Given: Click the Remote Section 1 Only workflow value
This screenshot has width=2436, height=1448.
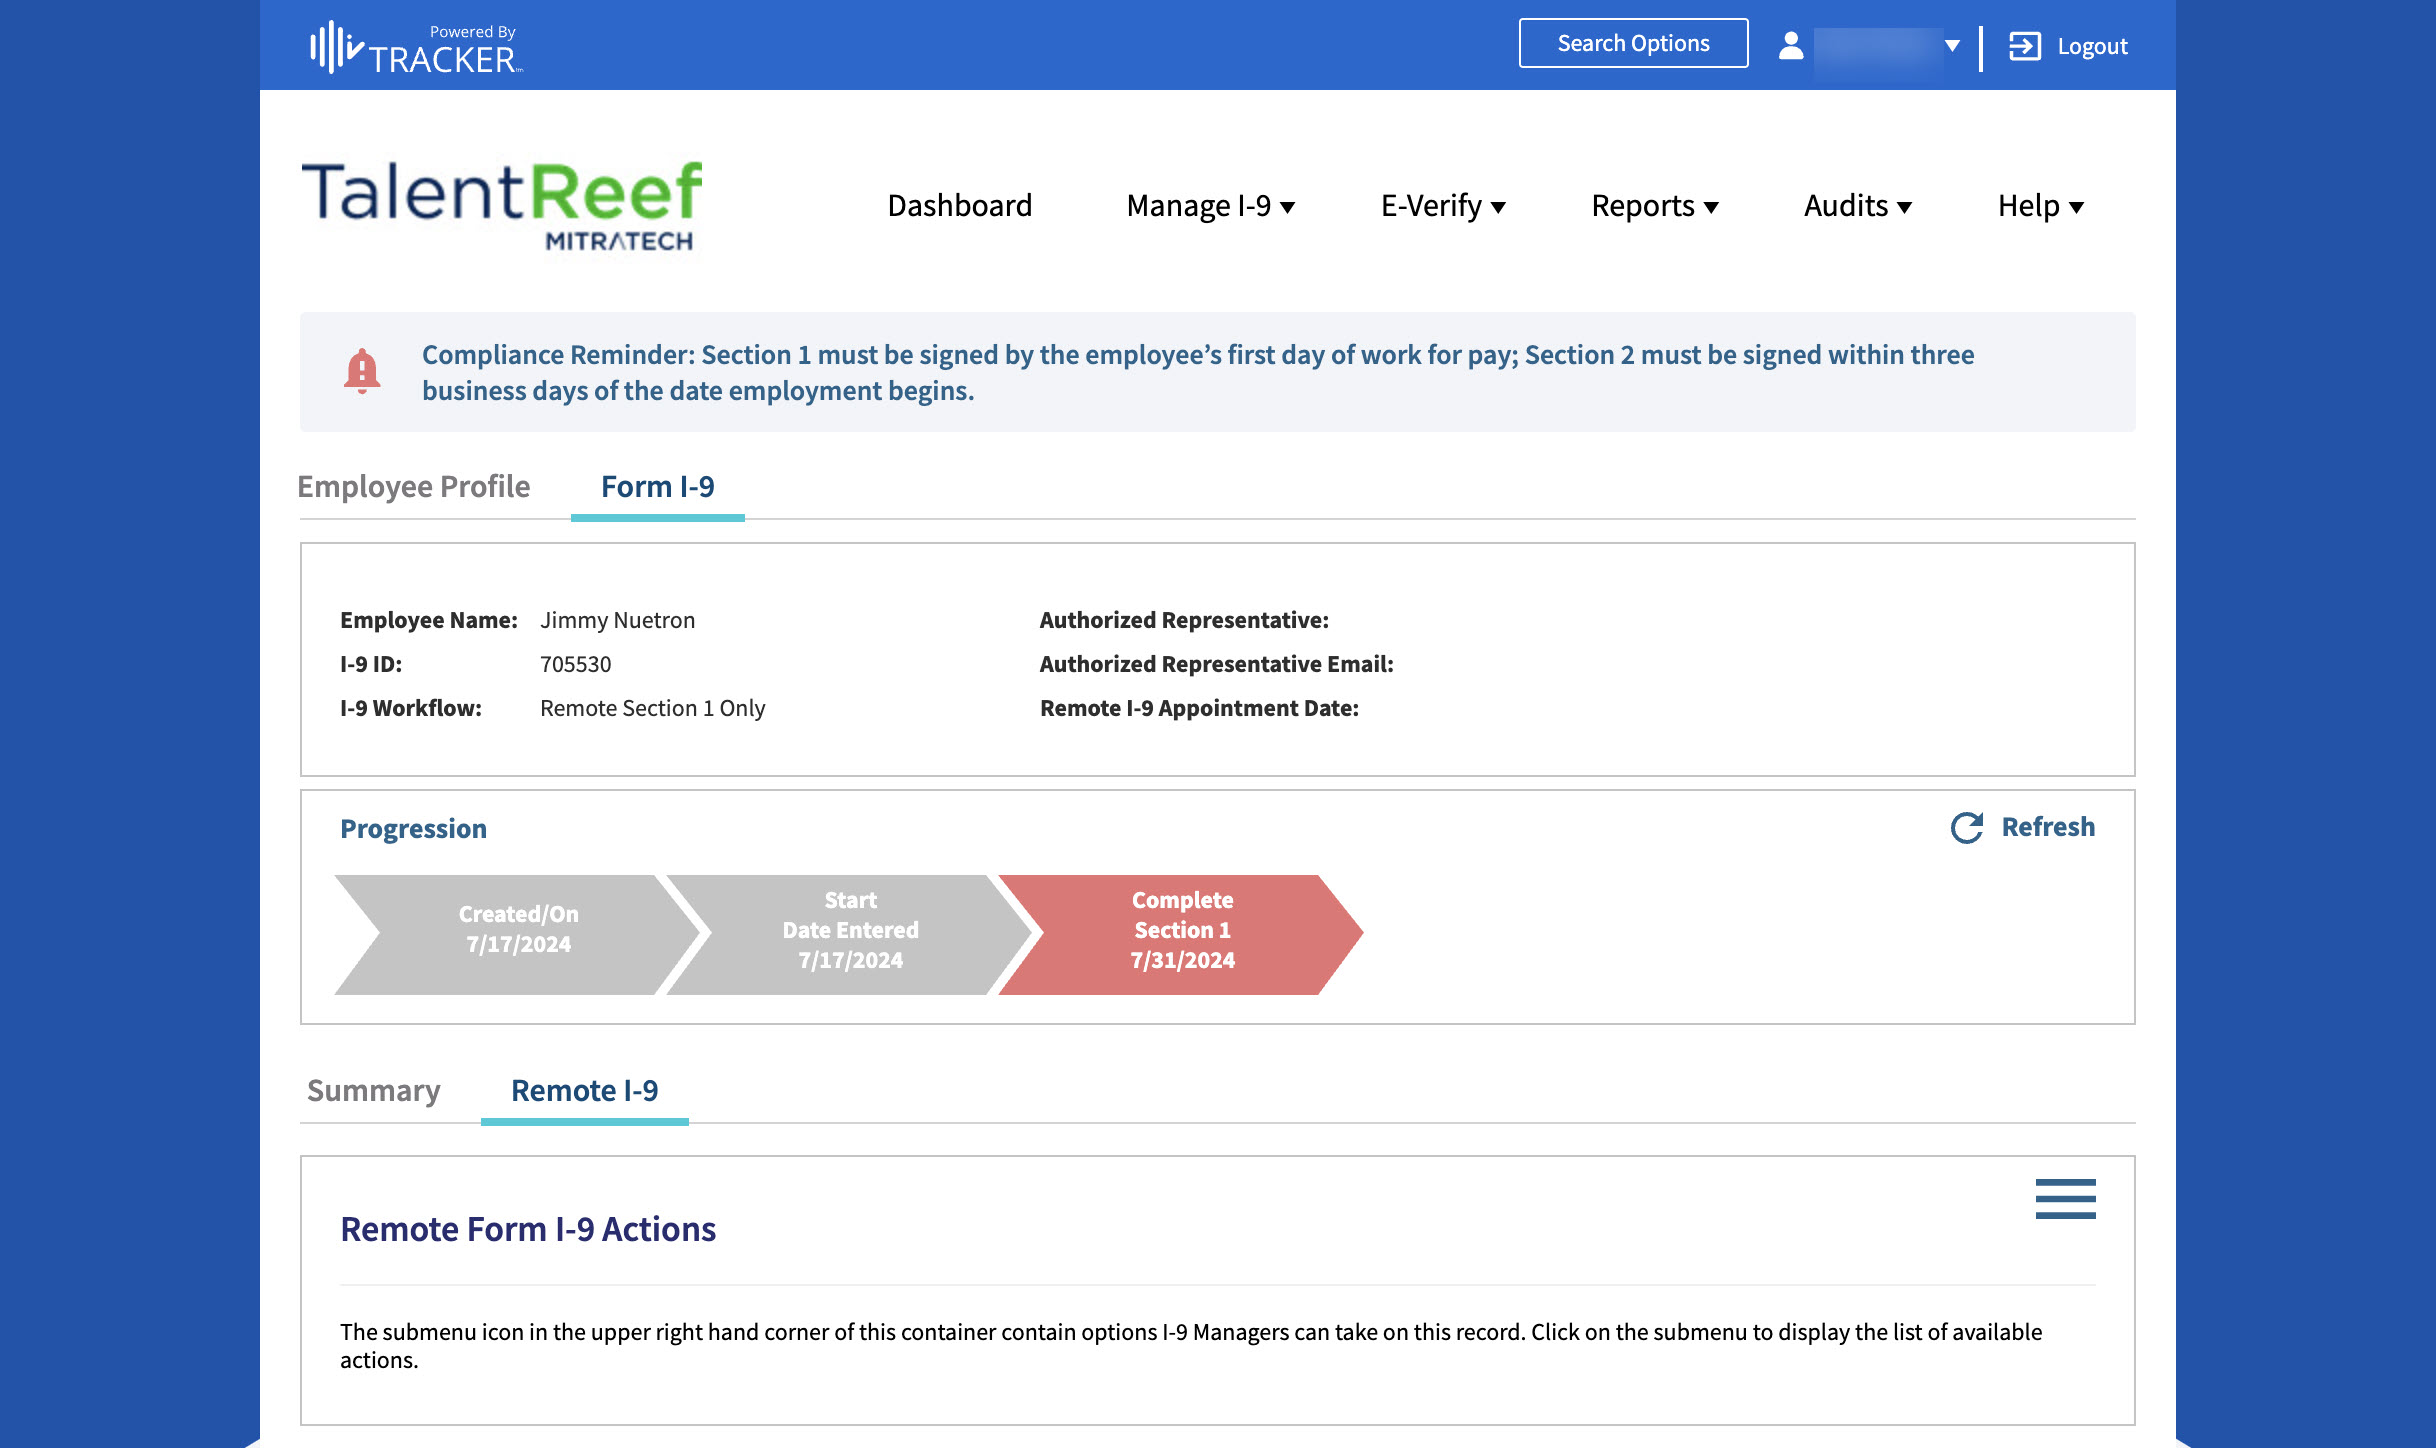Looking at the screenshot, I should pos(653,708).
